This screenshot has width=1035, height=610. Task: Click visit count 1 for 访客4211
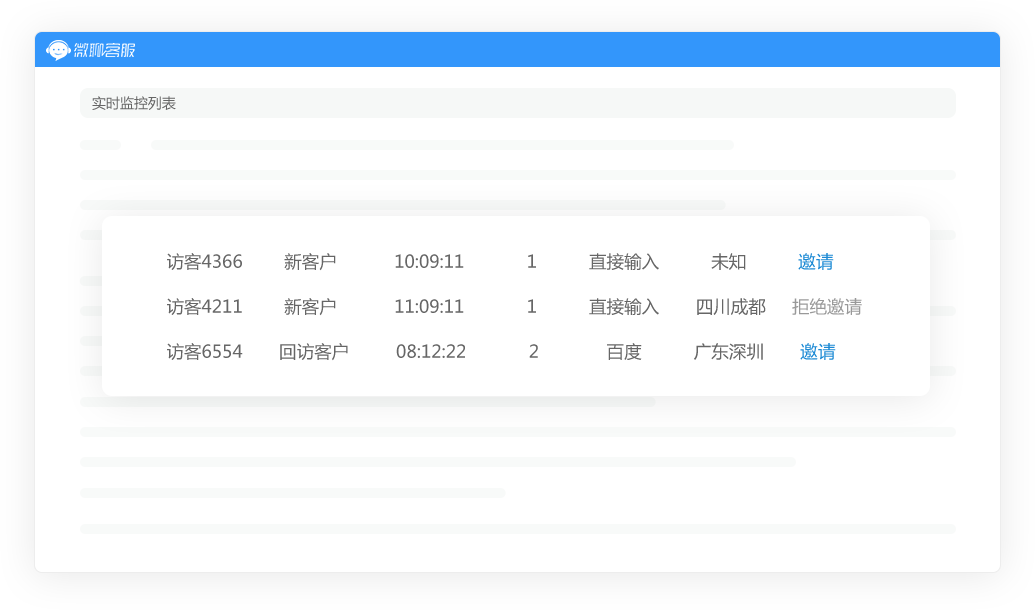[531, 307]
